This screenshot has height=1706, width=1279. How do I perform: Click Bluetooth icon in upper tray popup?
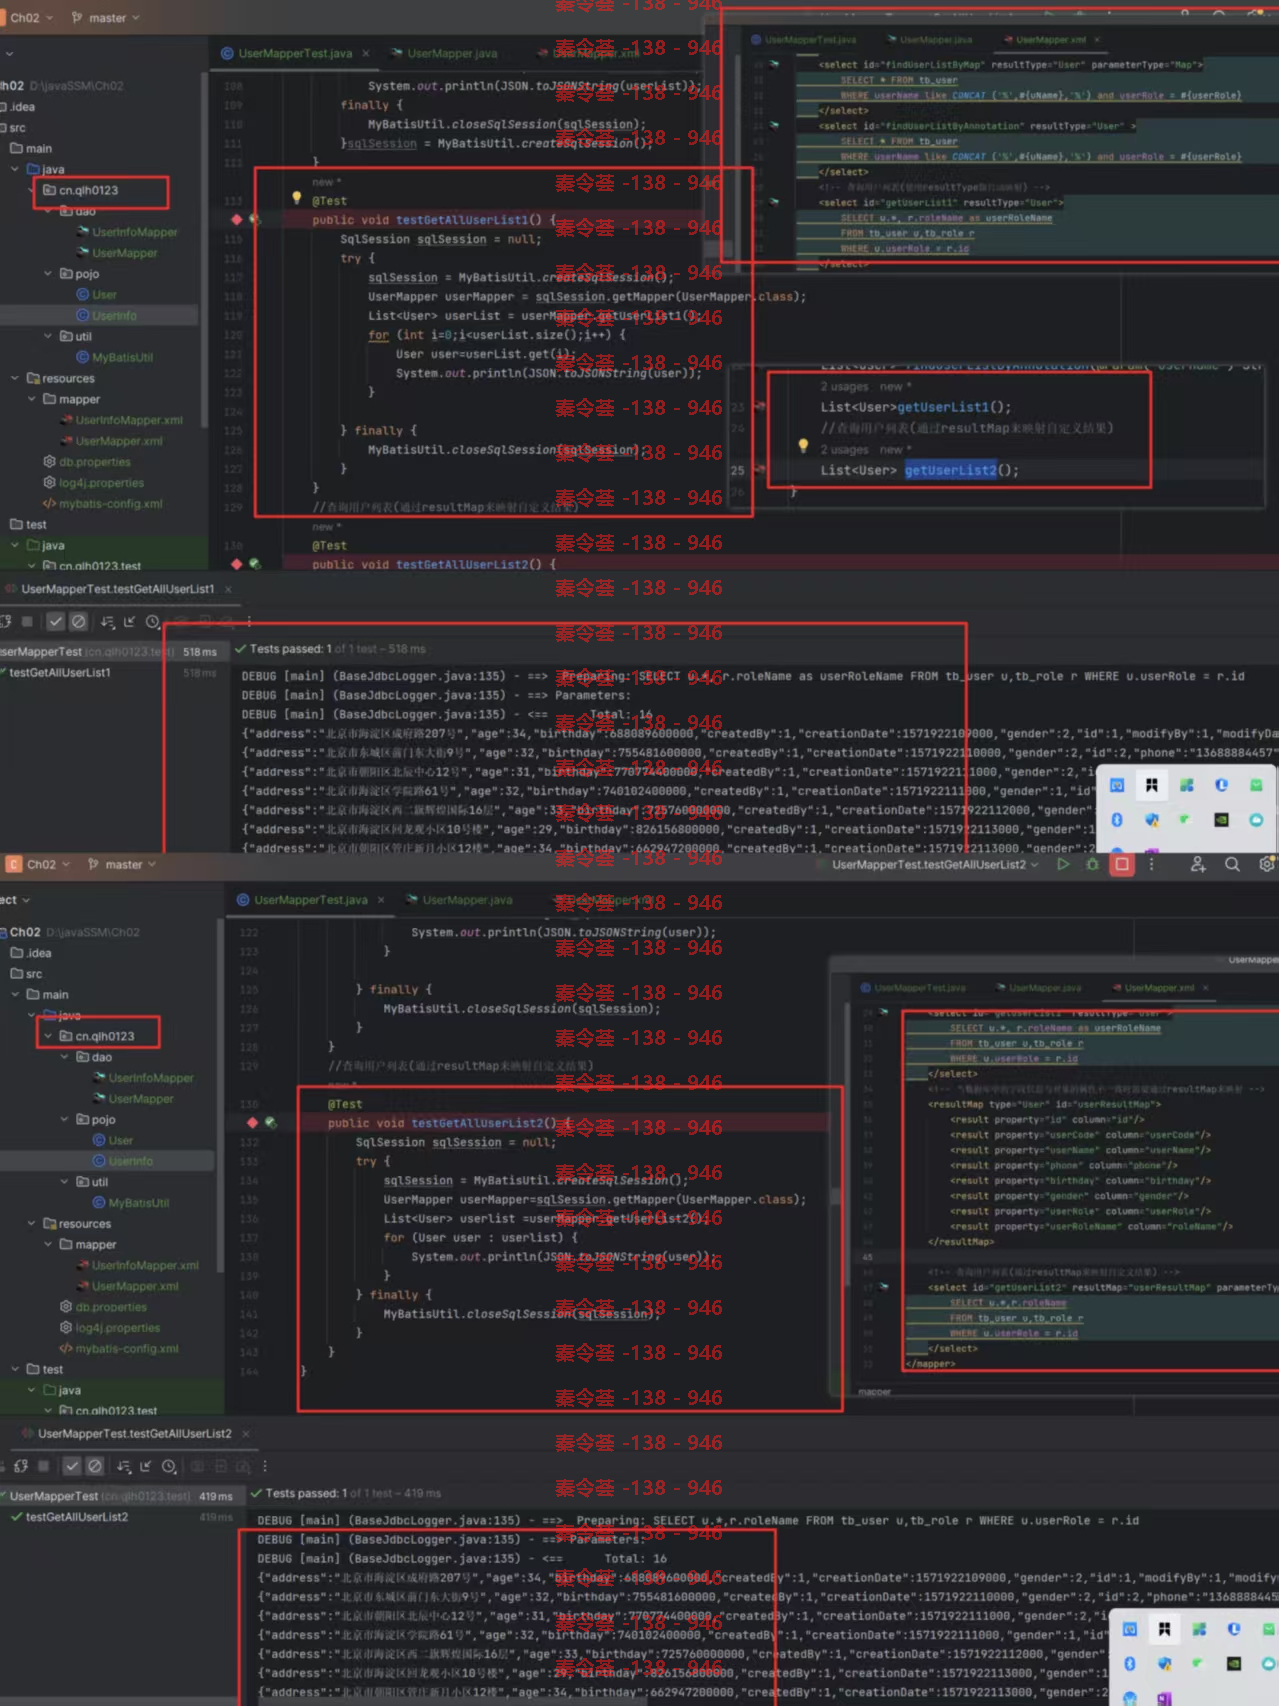1117,820
